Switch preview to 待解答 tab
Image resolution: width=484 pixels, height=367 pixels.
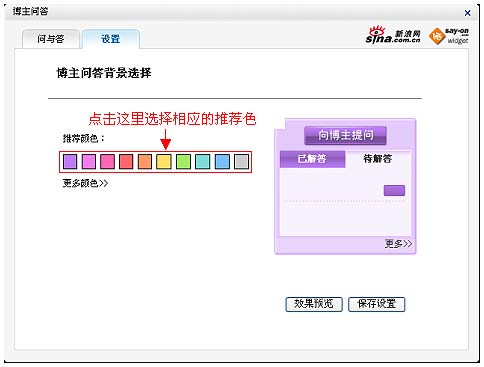(378, 159)
